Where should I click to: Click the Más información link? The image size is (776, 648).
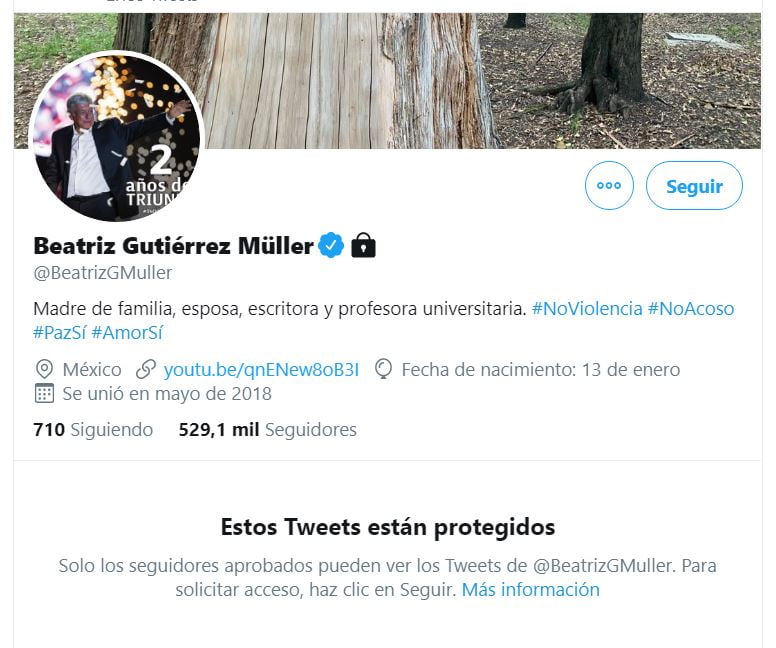click(531, 590)
